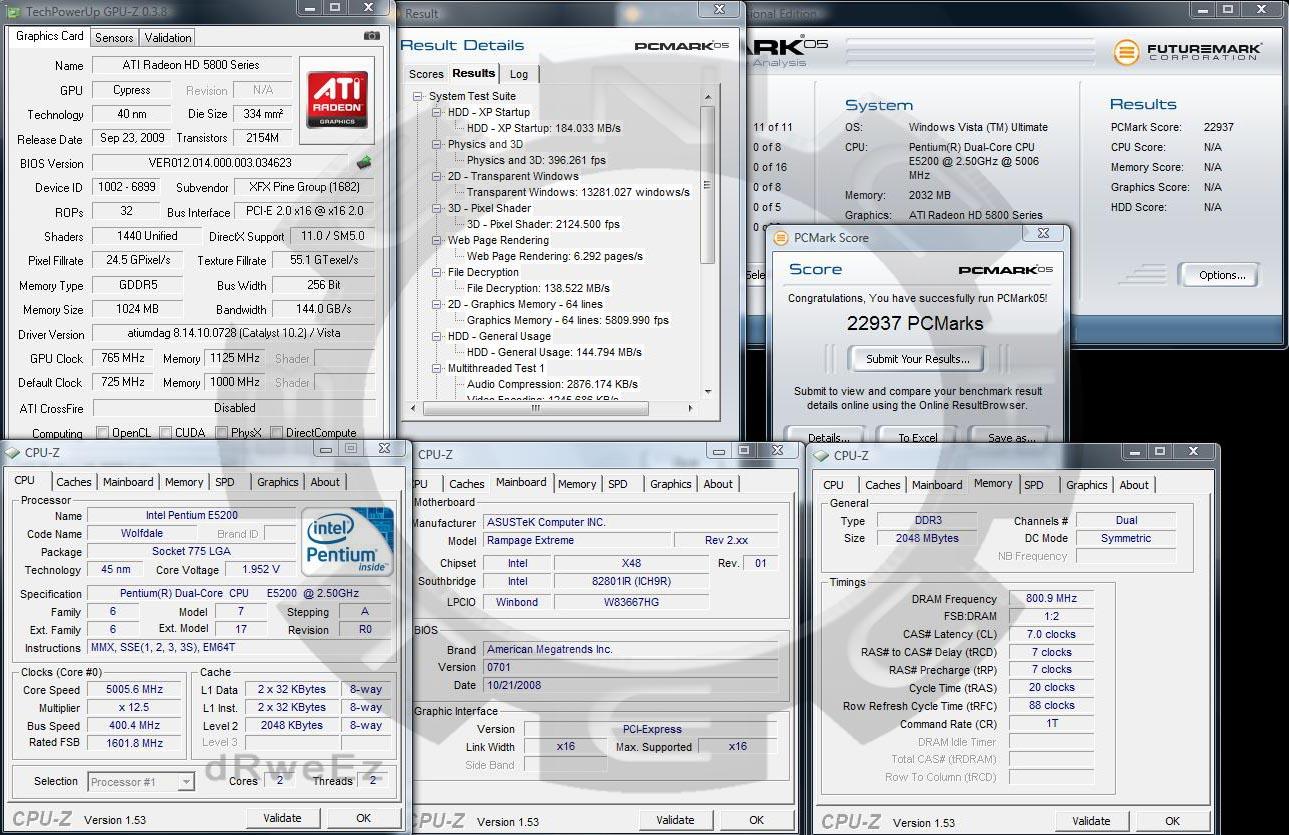Click the 22937 PCMarks score text

915,323
